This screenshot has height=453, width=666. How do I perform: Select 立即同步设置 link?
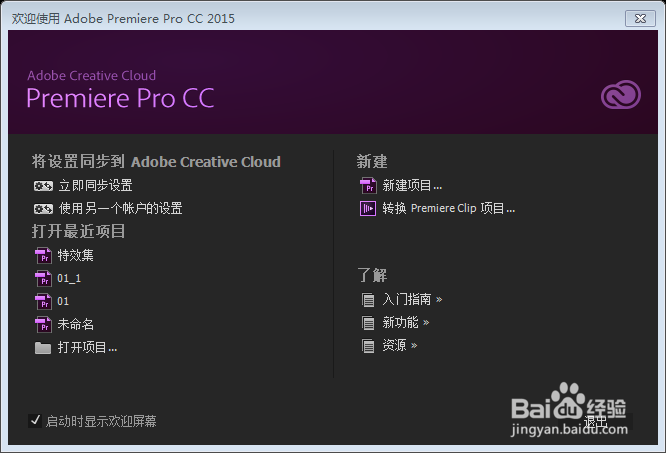96,186
